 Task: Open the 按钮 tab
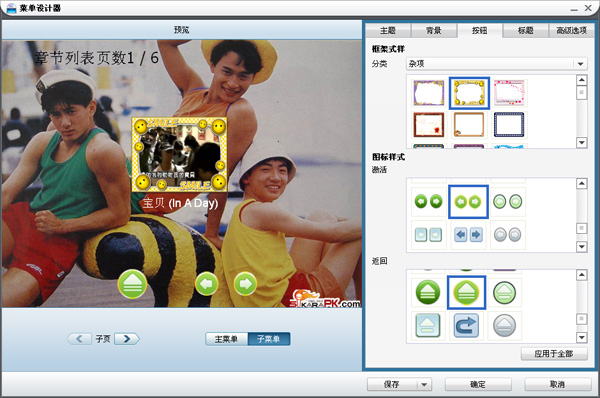pyautogui.click(x=480, y=30)
